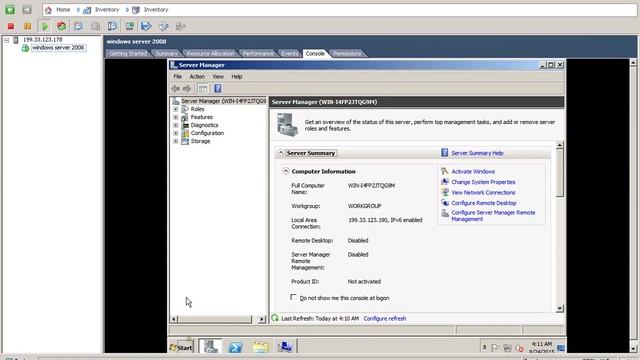The image size is (640, 360).
Task: Power off the VM with red stop icon
Action: (x=11, y=26)
